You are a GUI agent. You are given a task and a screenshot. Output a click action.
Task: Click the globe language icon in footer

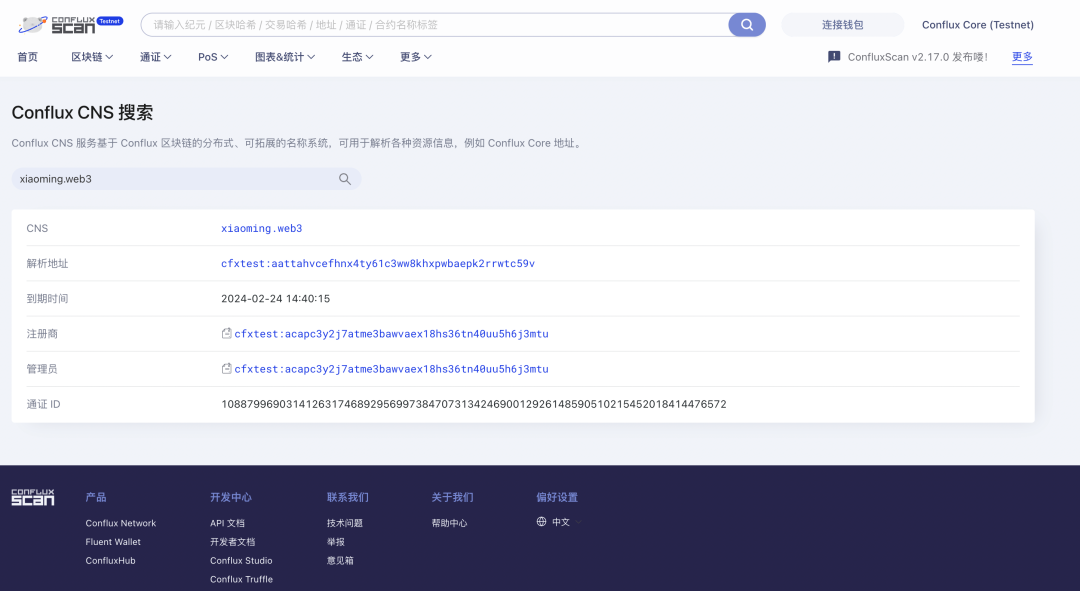(541, 521)
